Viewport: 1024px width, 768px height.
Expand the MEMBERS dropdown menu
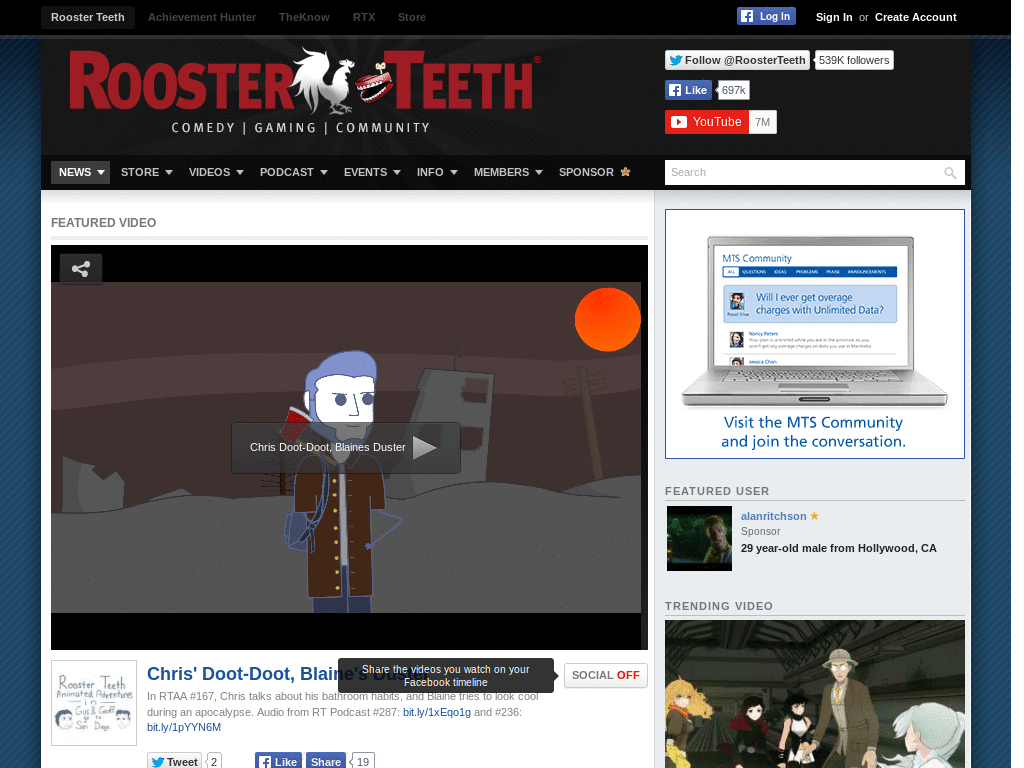coord(508,172)
